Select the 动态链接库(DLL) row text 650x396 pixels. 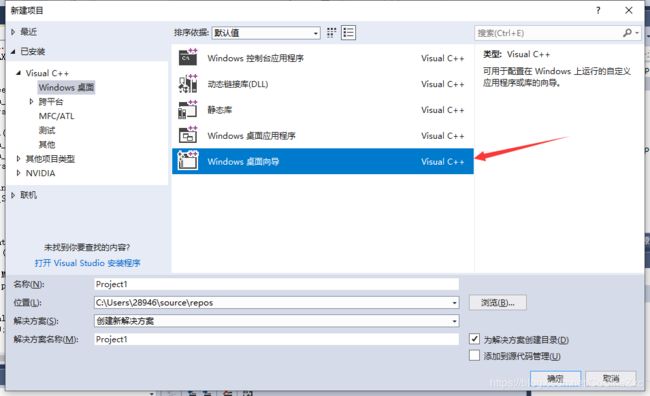pos(238,84)
